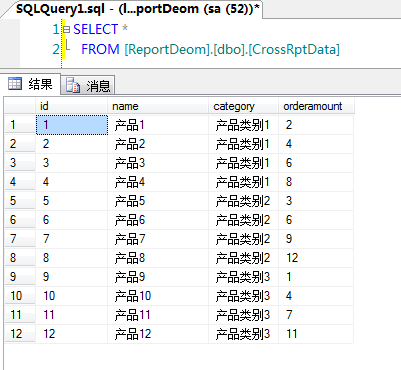Click the [ReportDeom] database name in the query
This screenshot has height=370, width=401.
pos(167,49)
